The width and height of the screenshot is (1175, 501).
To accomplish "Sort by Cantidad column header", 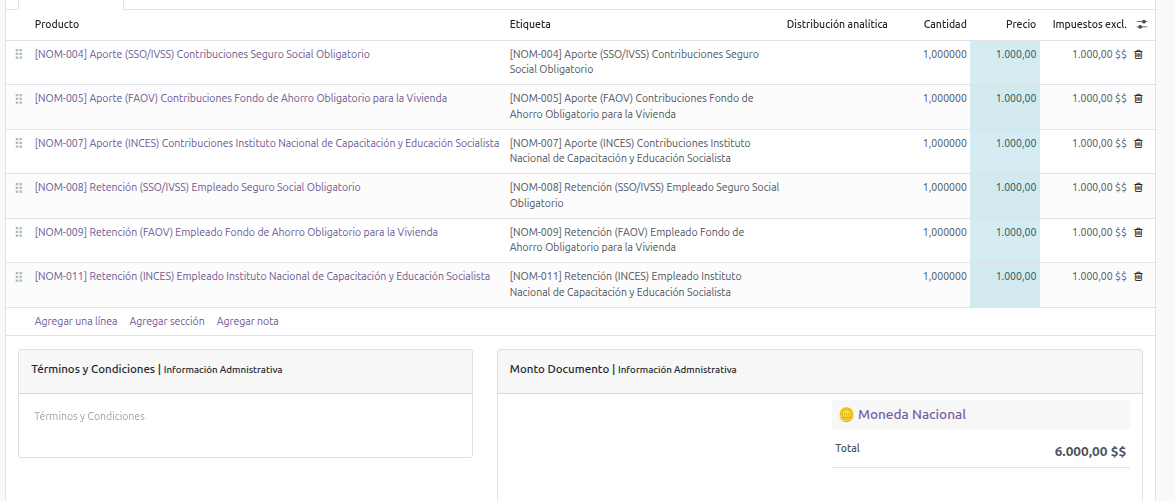I will pyautogui.click(x=944, y=24).
